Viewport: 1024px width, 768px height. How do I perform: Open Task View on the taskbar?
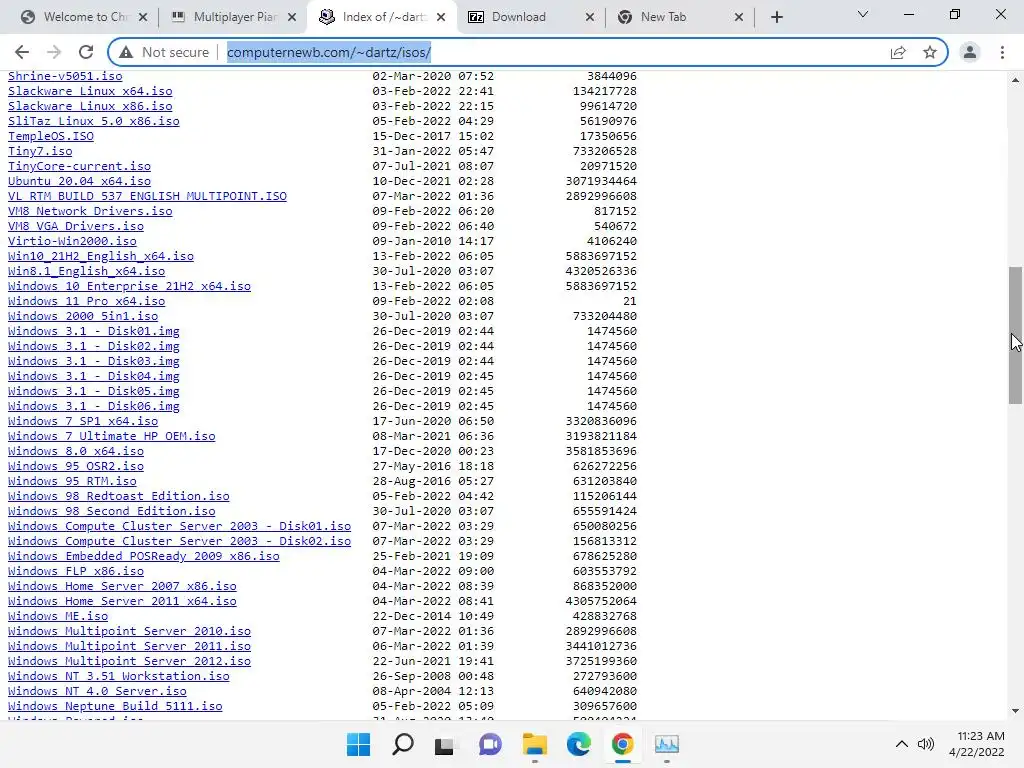[x=445, y=744]
